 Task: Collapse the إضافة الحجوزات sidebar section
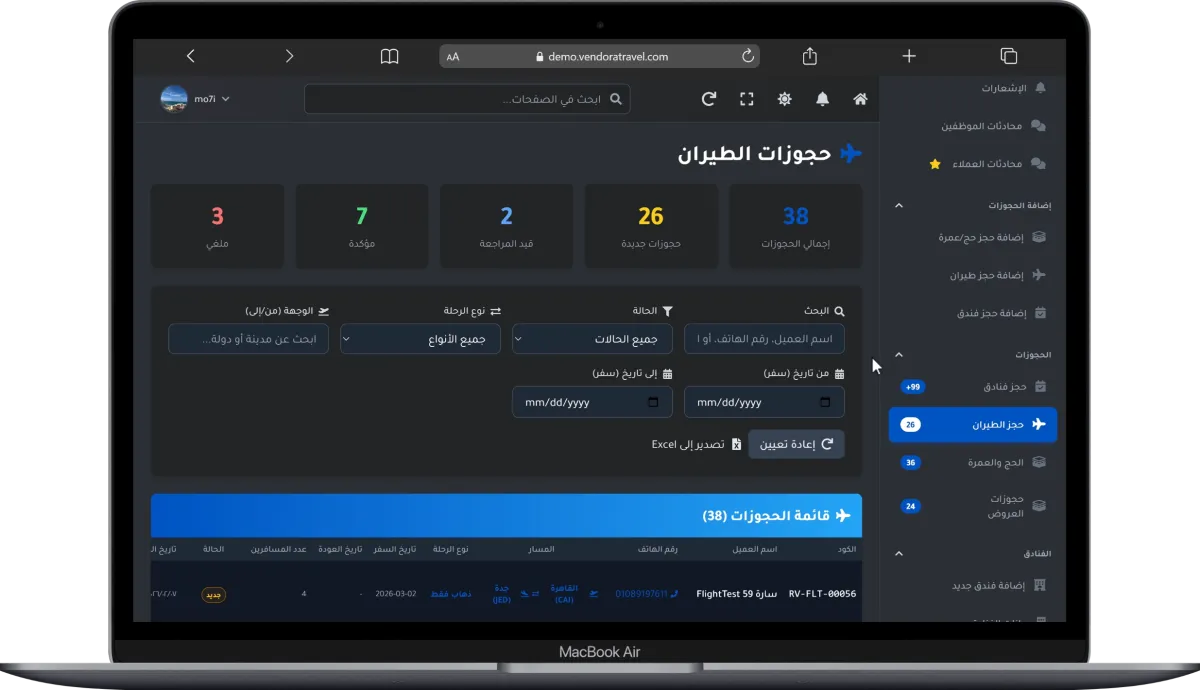898,205
